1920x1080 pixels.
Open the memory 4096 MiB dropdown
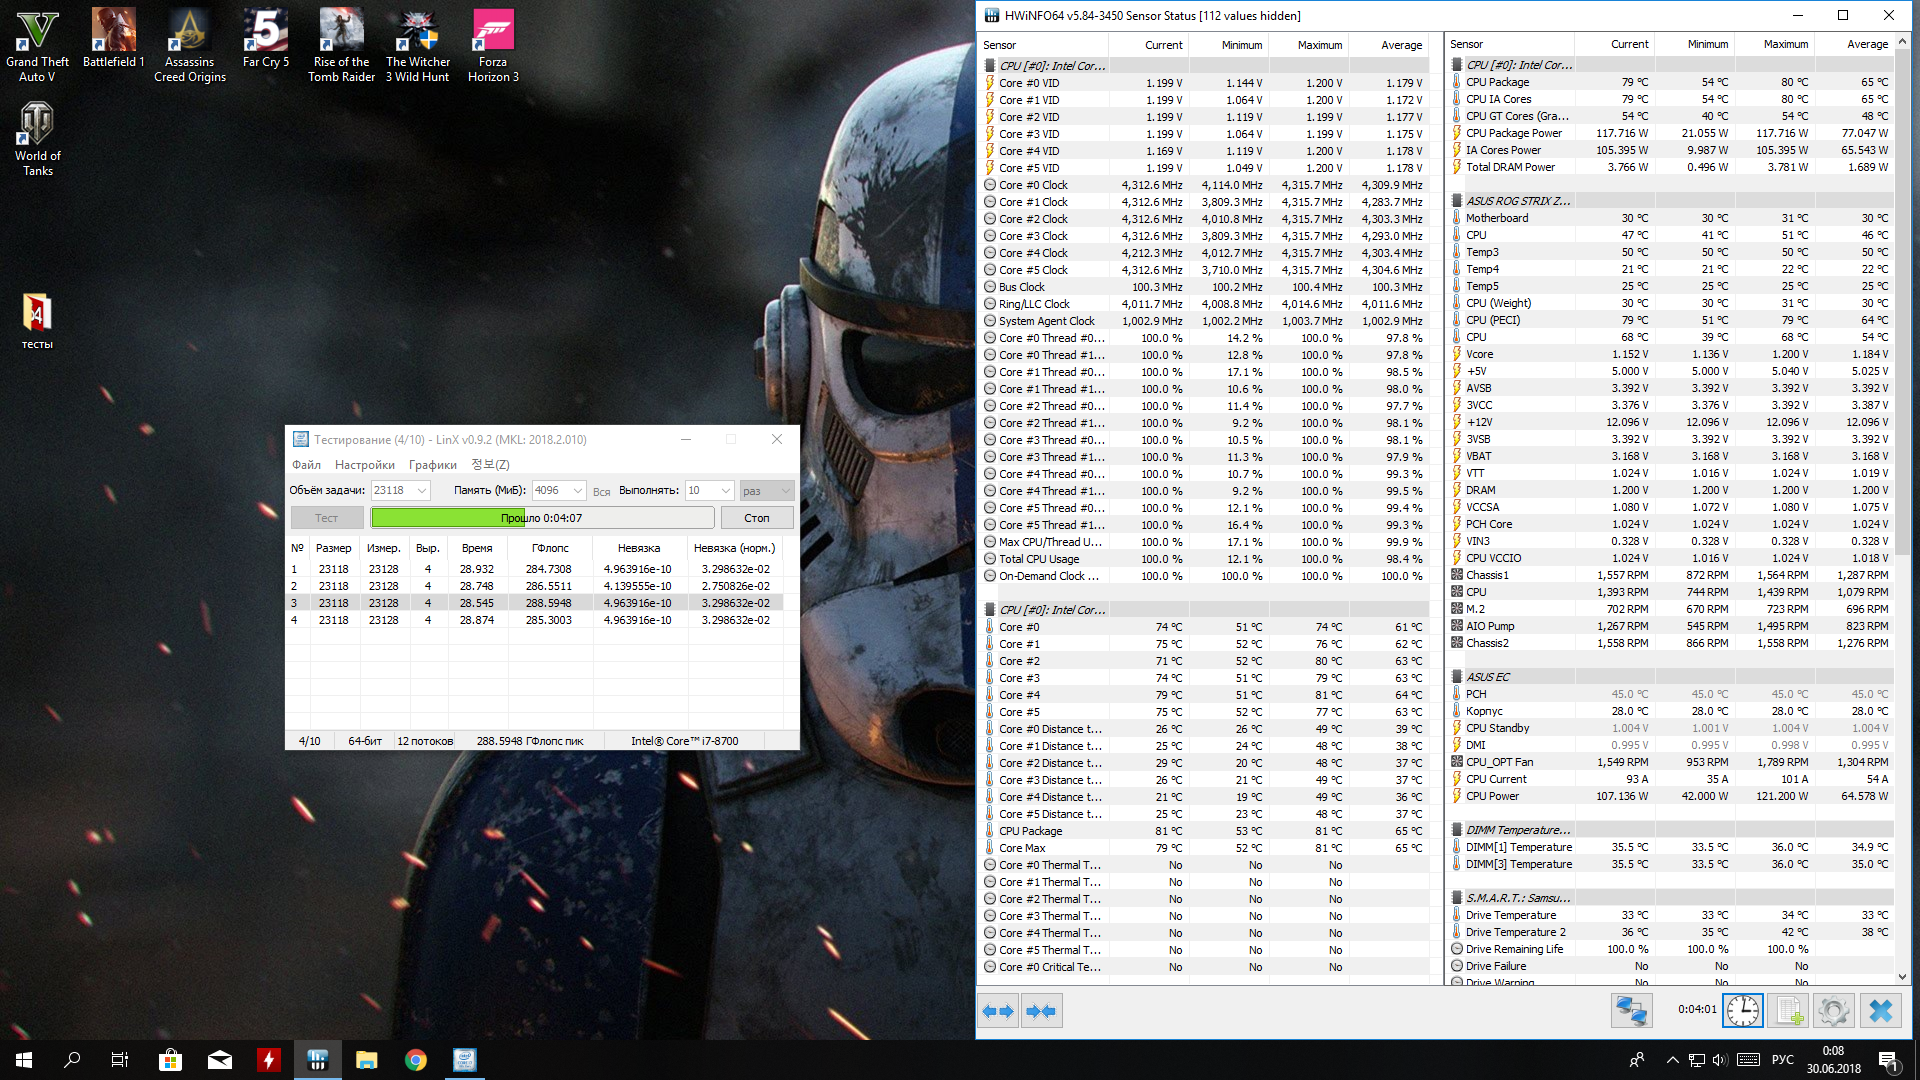point(578,490)
